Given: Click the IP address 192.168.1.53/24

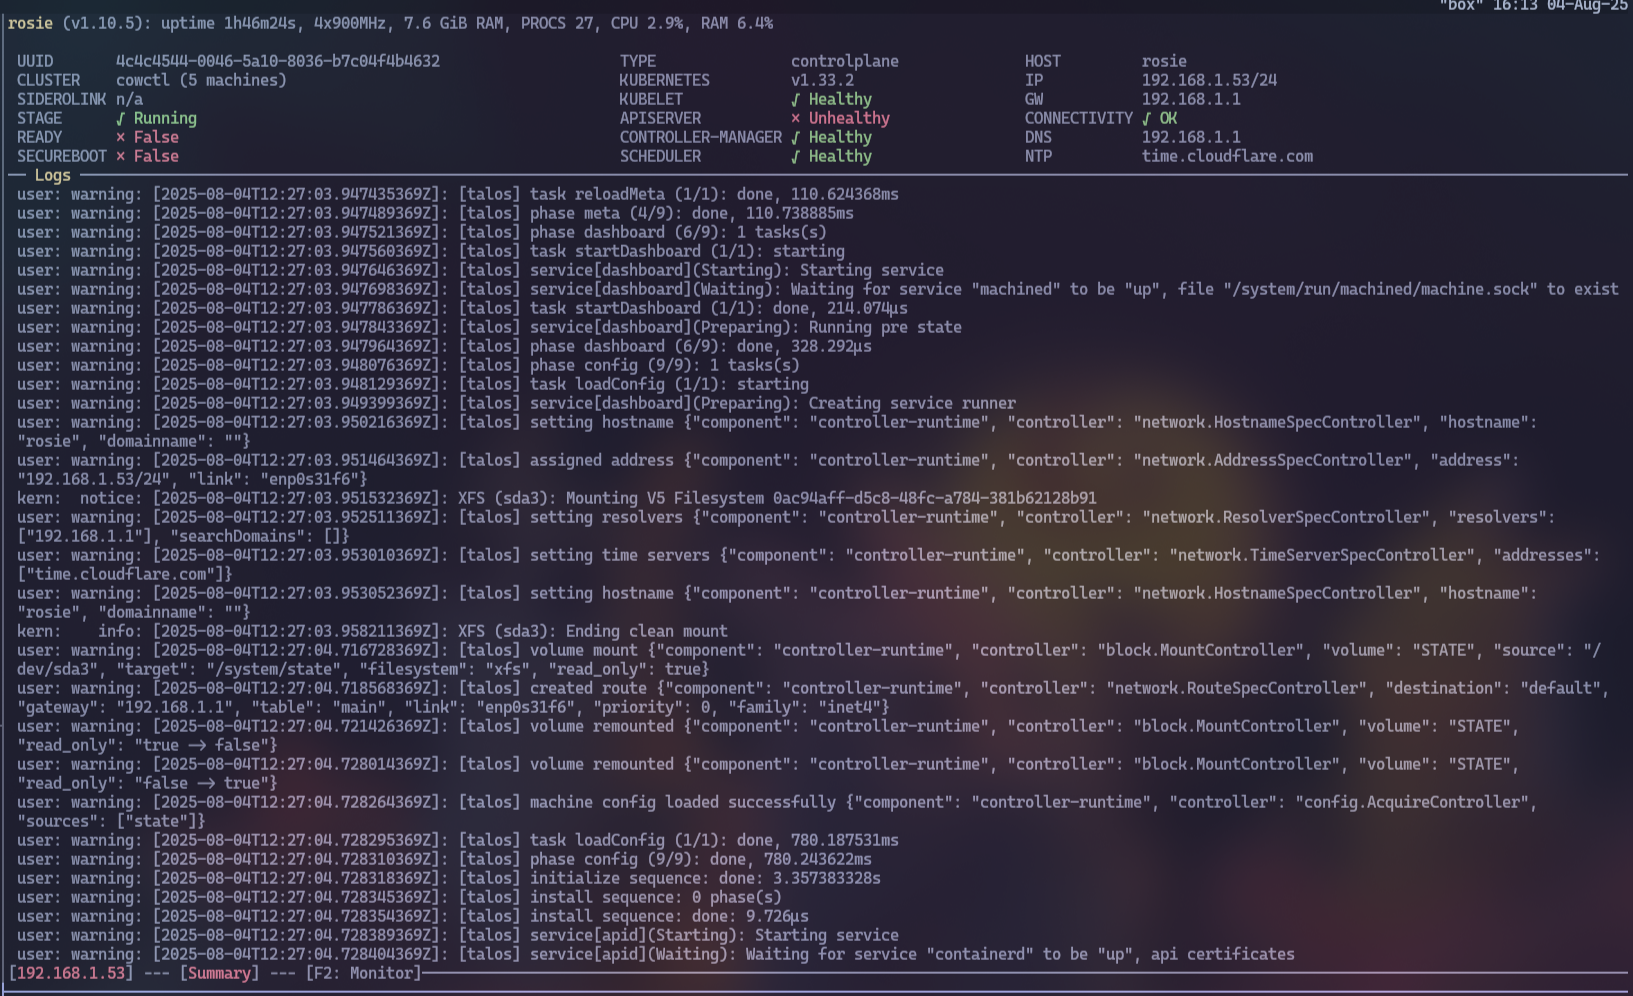Looking at the screenshot, I should pyautogui.click(x=1209, y=80).
